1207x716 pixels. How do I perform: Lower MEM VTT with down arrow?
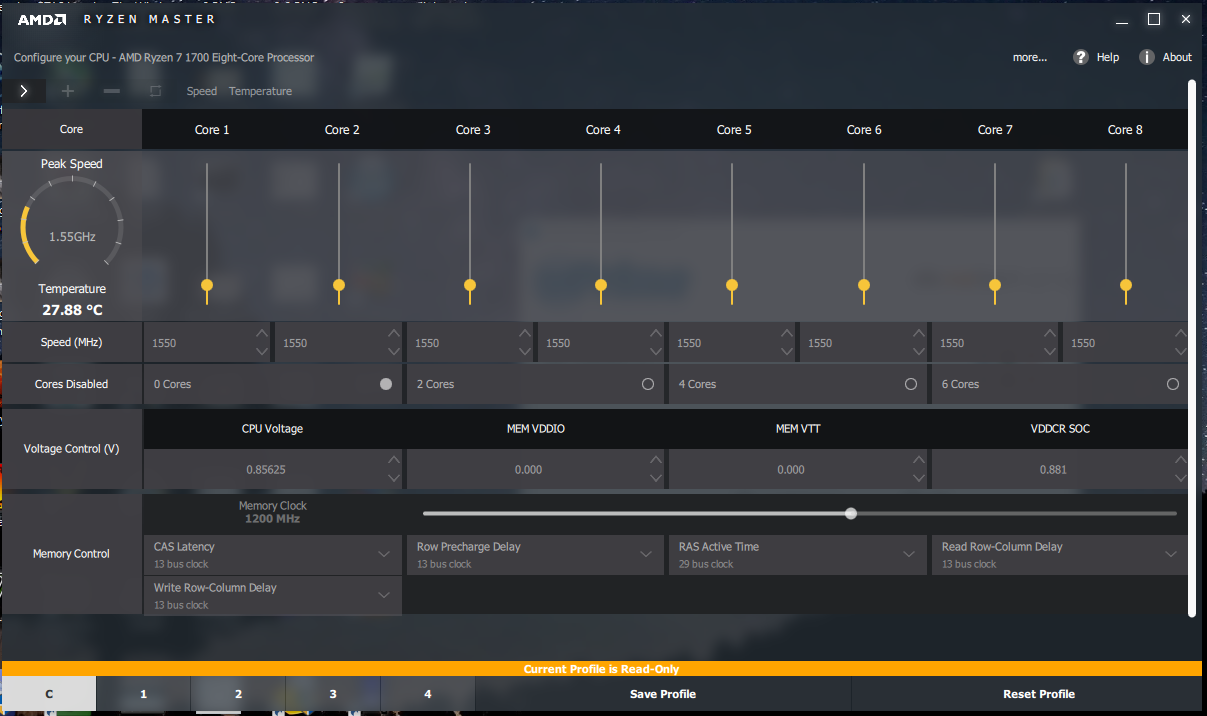tap(918, 478)
